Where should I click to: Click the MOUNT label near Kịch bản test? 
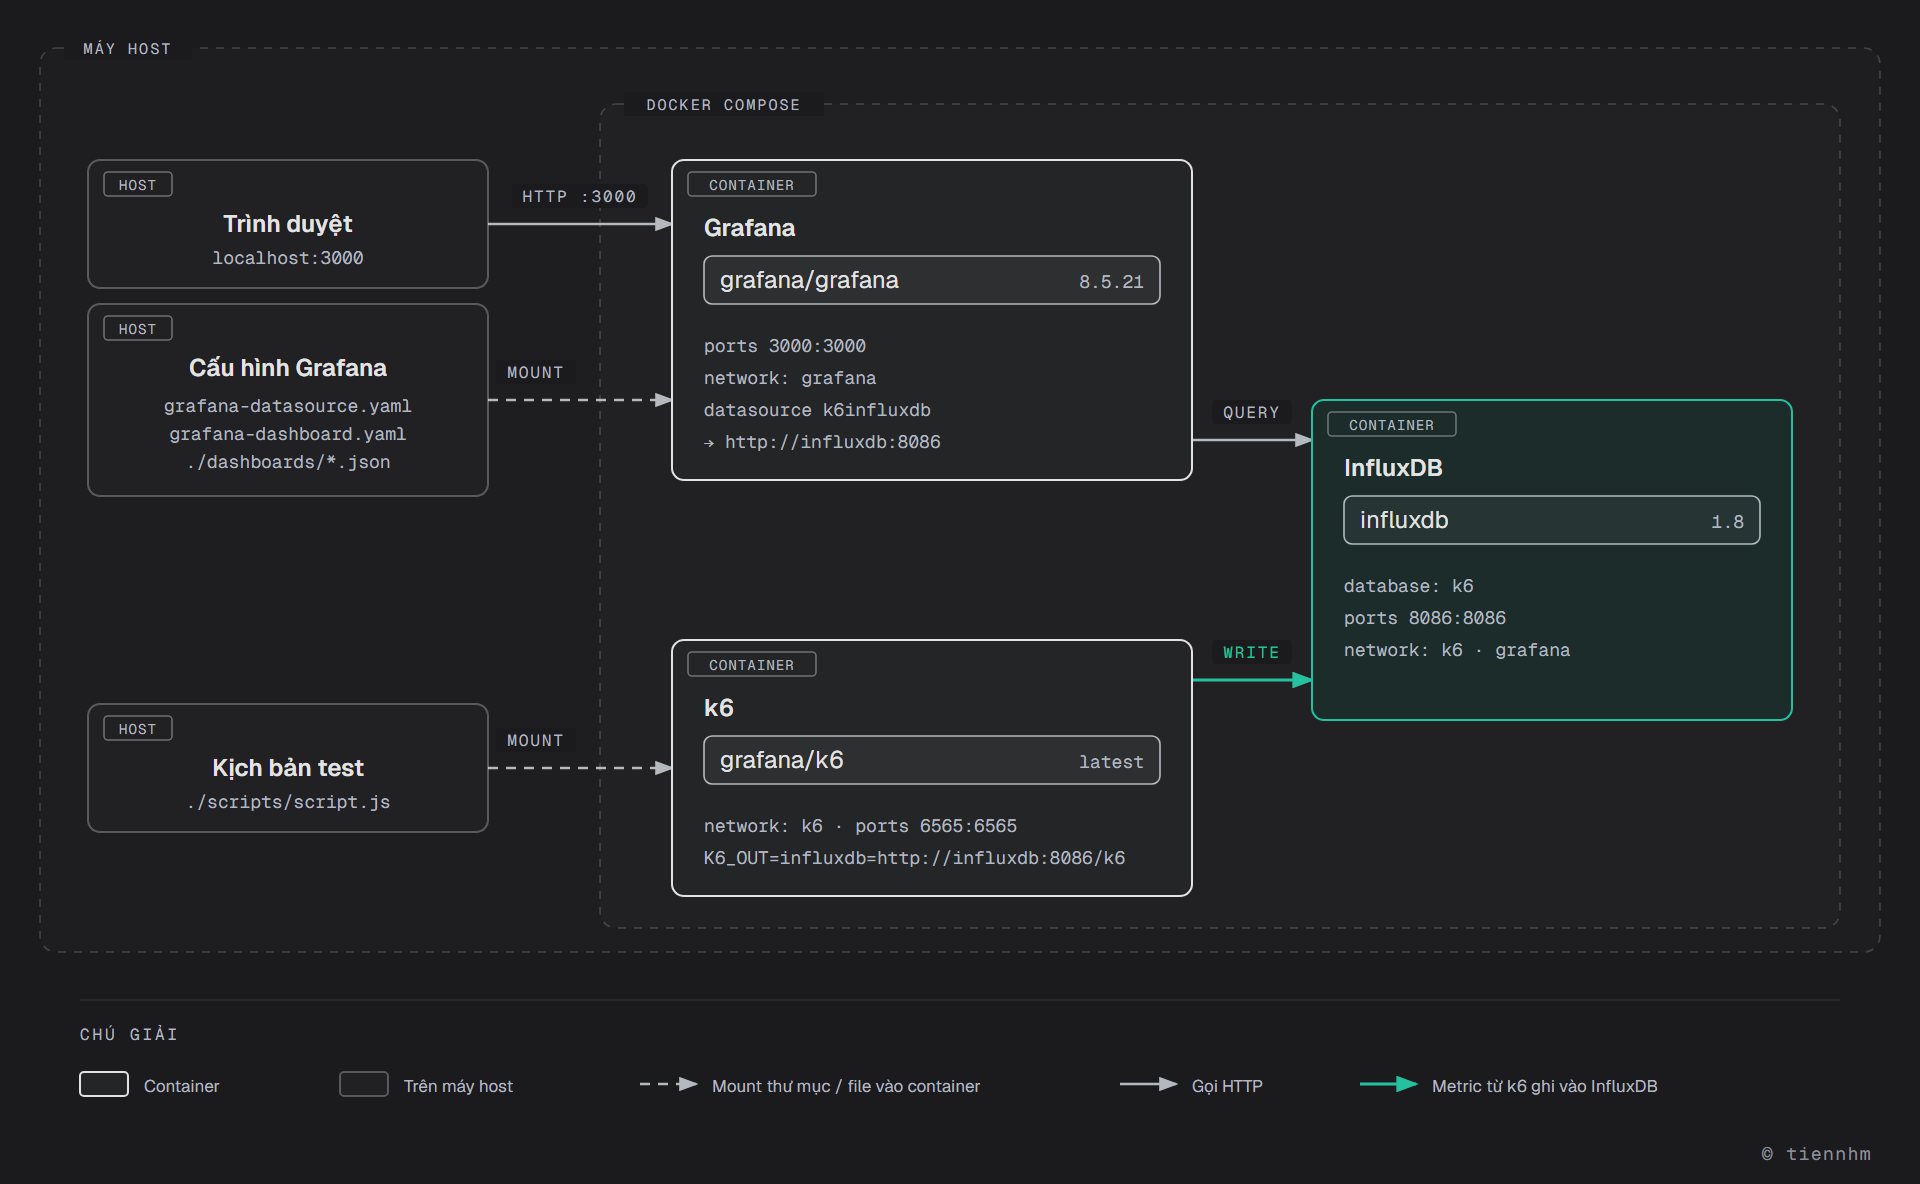535,741
